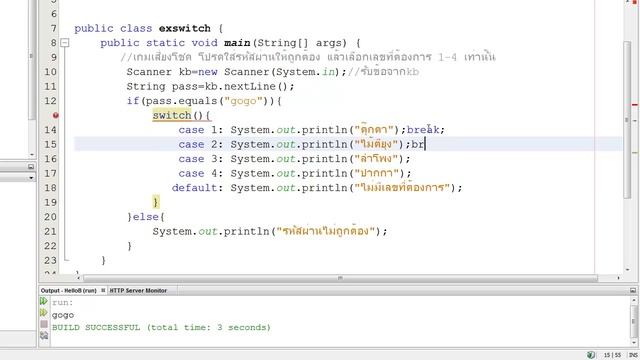
Task: Click kb.nextLine() on line 11
Action: pos(246,87)
